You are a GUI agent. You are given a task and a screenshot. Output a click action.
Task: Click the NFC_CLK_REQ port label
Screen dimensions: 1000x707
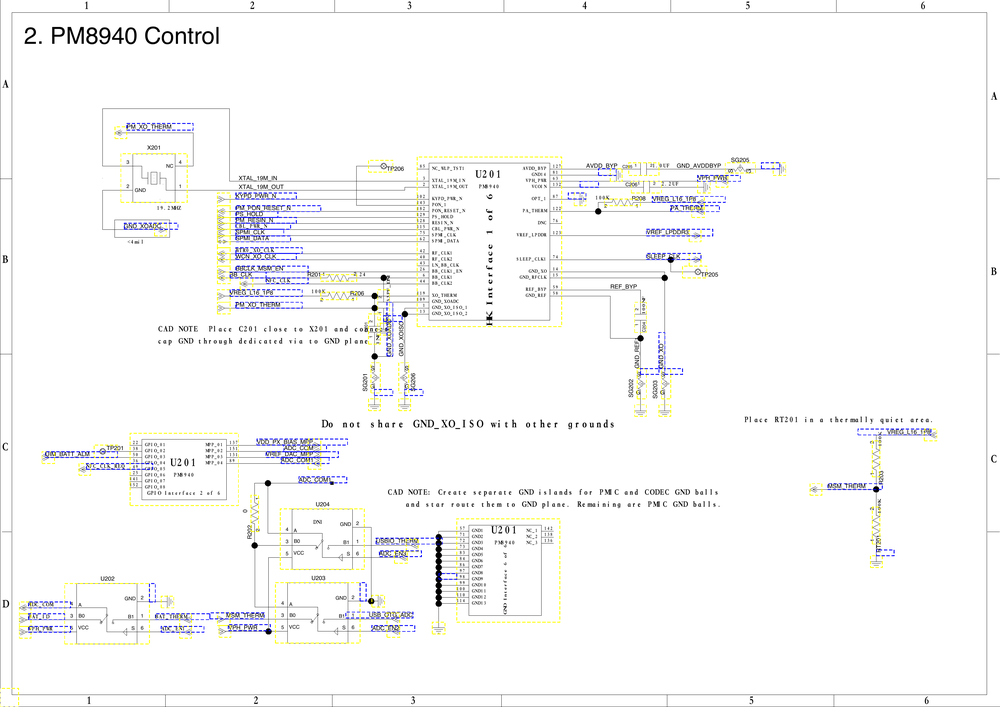click(x=105, y=466)
